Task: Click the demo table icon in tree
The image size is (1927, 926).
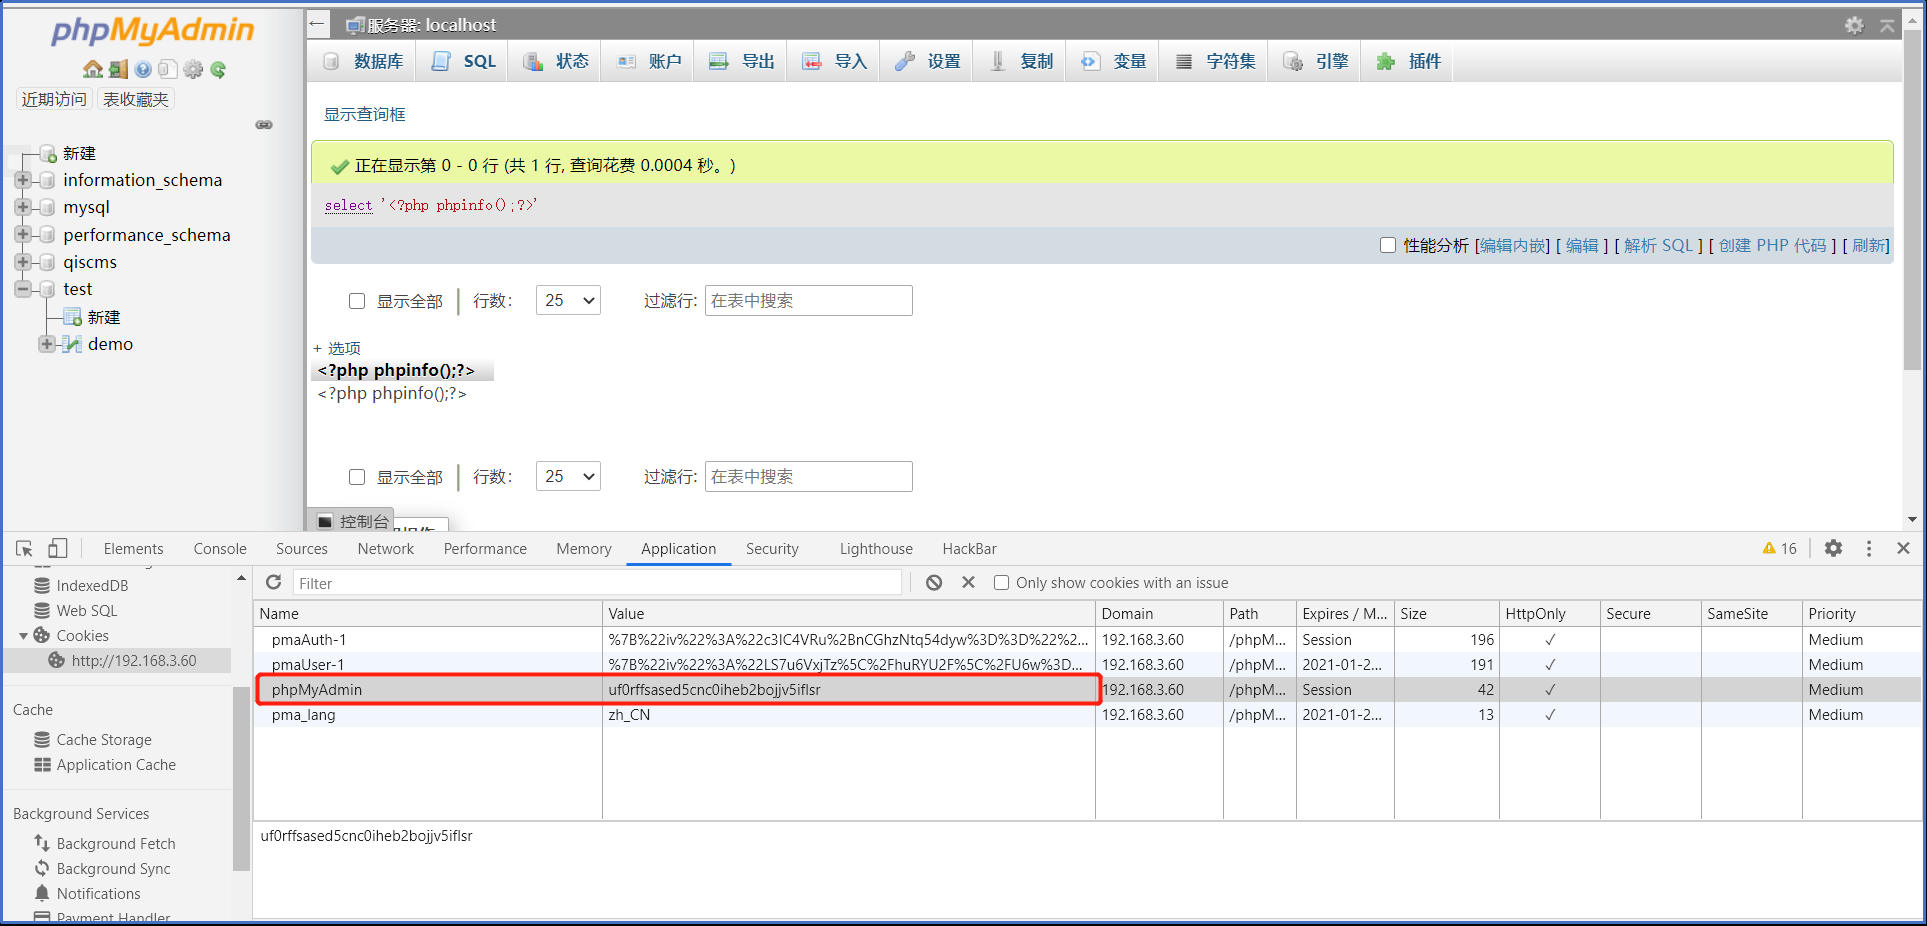Action: click(71, 344)
